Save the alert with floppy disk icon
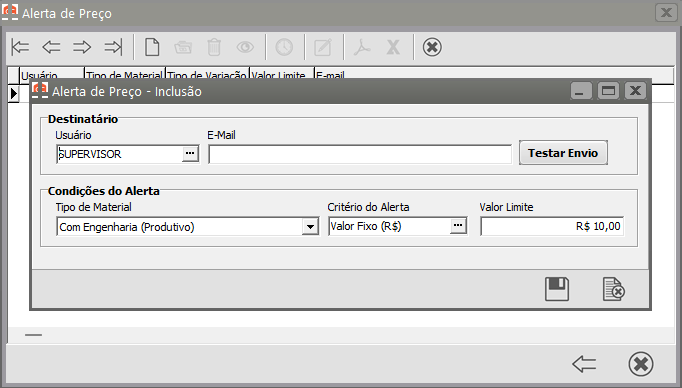This screenshot has width=682, height=388. [x=557, y=289]
